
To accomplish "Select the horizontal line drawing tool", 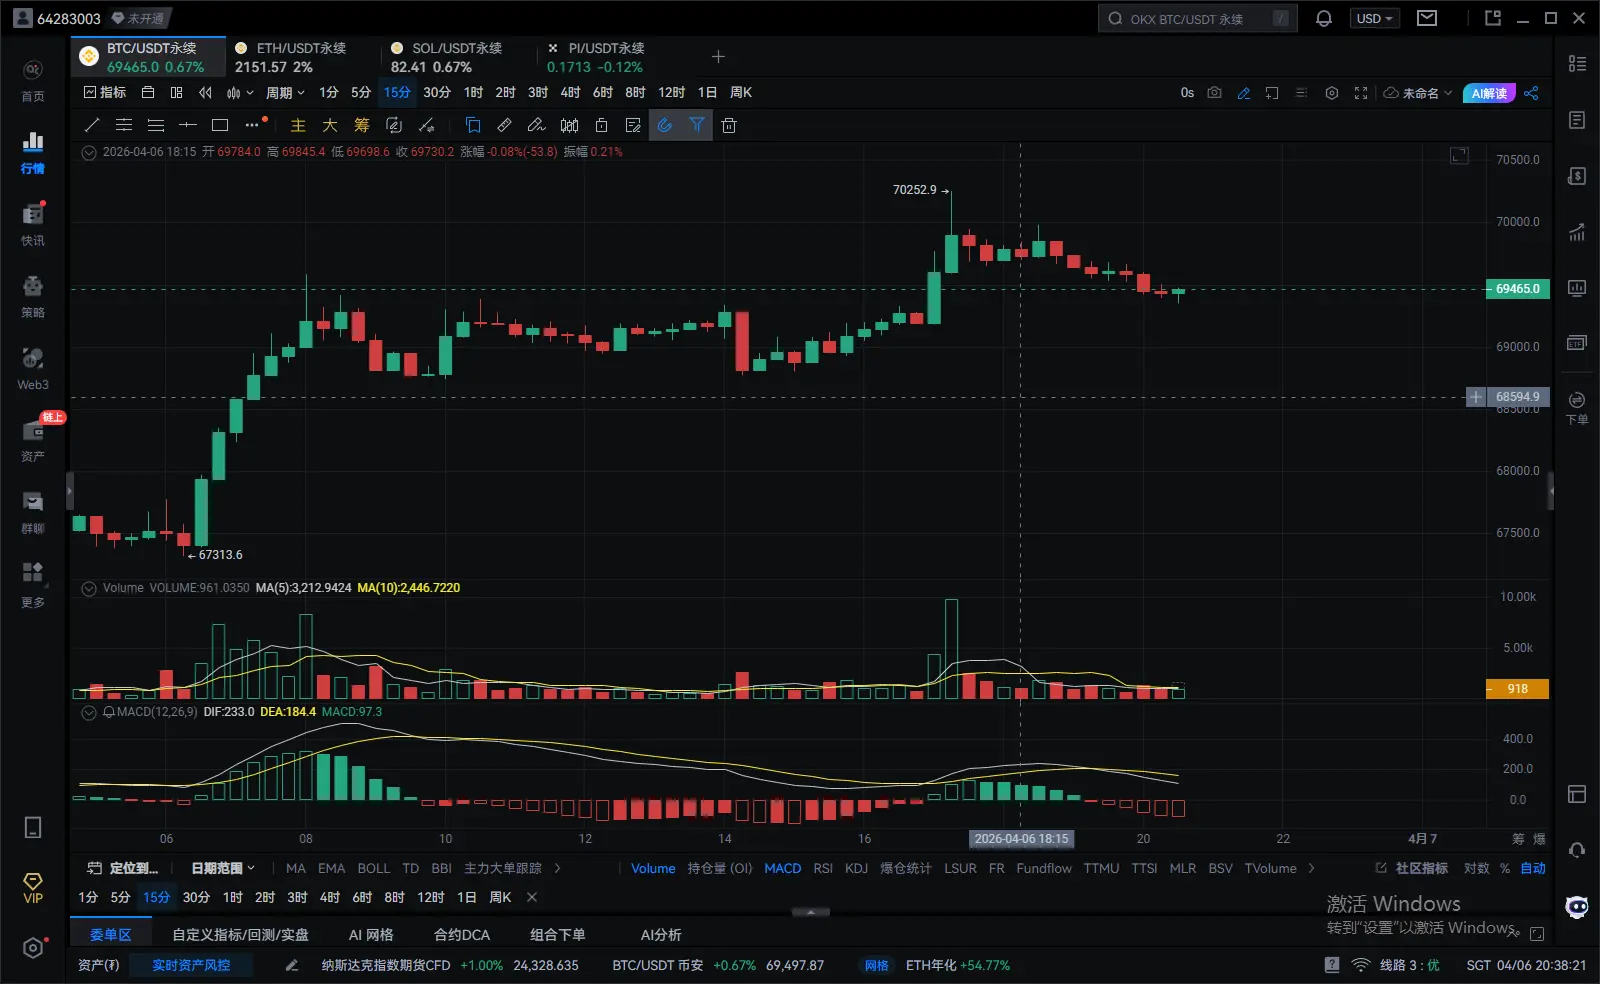I will point(188,125).
